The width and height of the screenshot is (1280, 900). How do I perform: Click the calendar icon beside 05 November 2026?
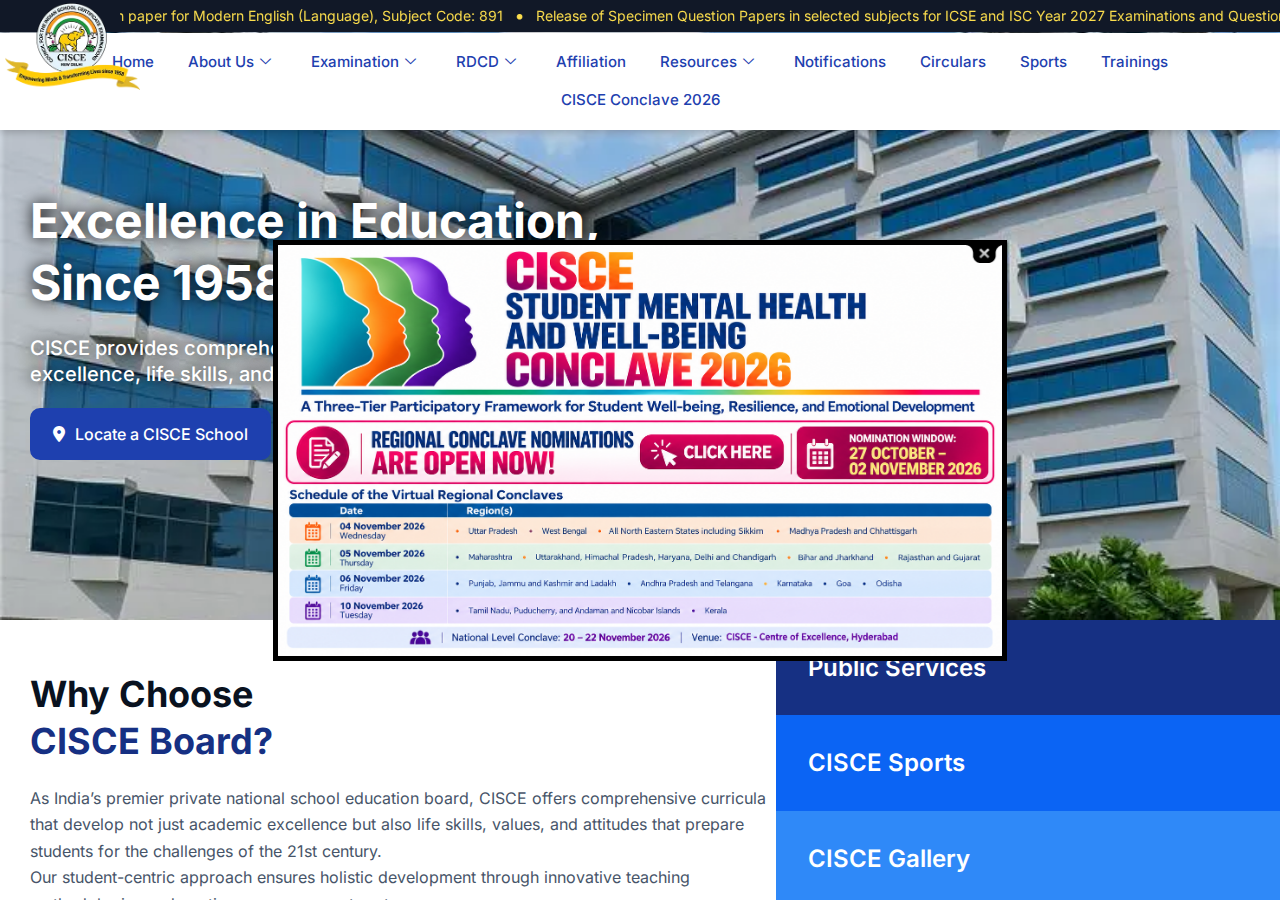pyautogui.click(x=313, y=558)
